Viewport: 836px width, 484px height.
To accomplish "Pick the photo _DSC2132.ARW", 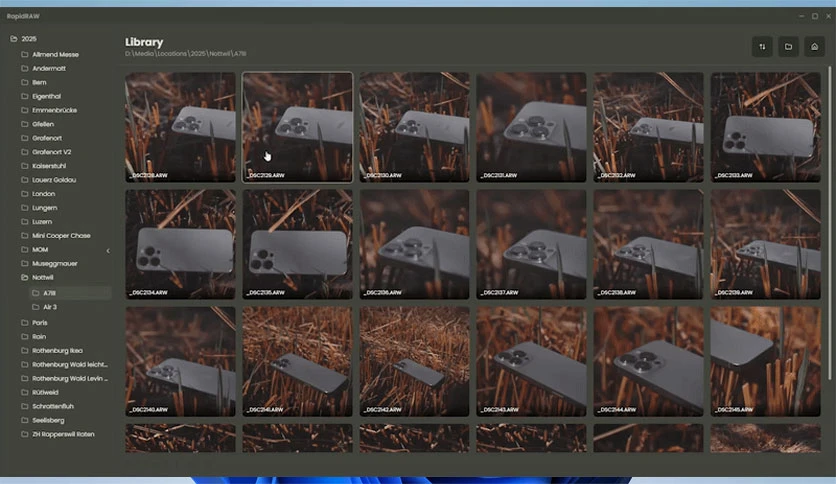I will [x=648, y=127].
